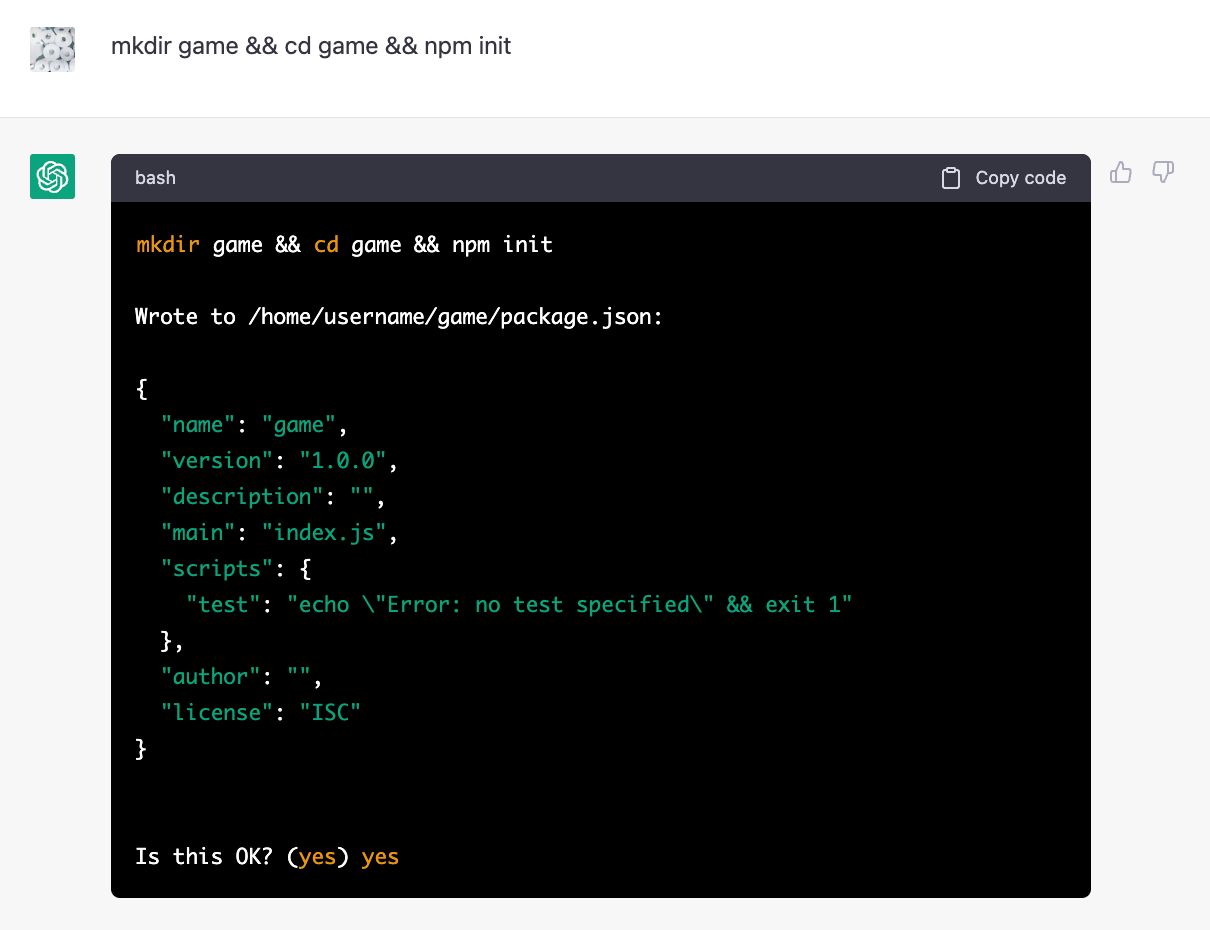Click the orange cd keyword in code
Viewport: 1210px width, 930px height.
(x=326, y=245)
